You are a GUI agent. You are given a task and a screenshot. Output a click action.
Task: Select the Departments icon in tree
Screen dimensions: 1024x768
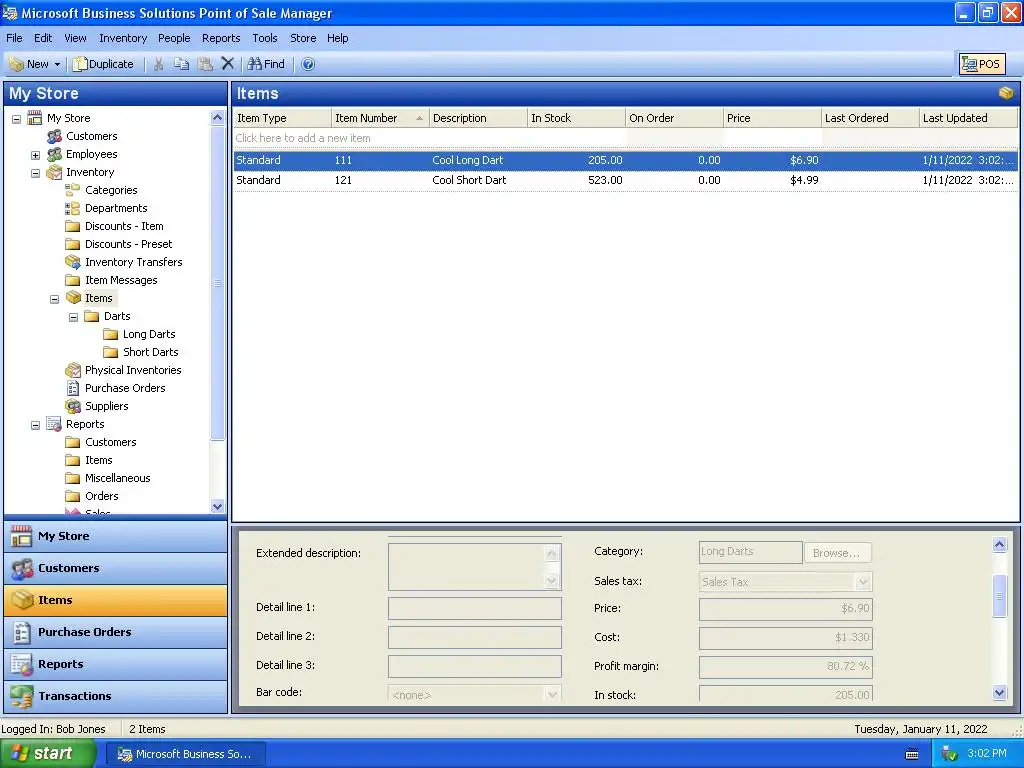72,208
